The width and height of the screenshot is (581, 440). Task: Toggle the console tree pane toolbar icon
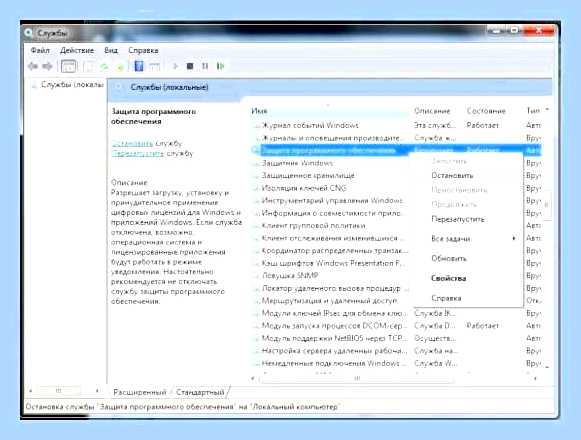69,66
